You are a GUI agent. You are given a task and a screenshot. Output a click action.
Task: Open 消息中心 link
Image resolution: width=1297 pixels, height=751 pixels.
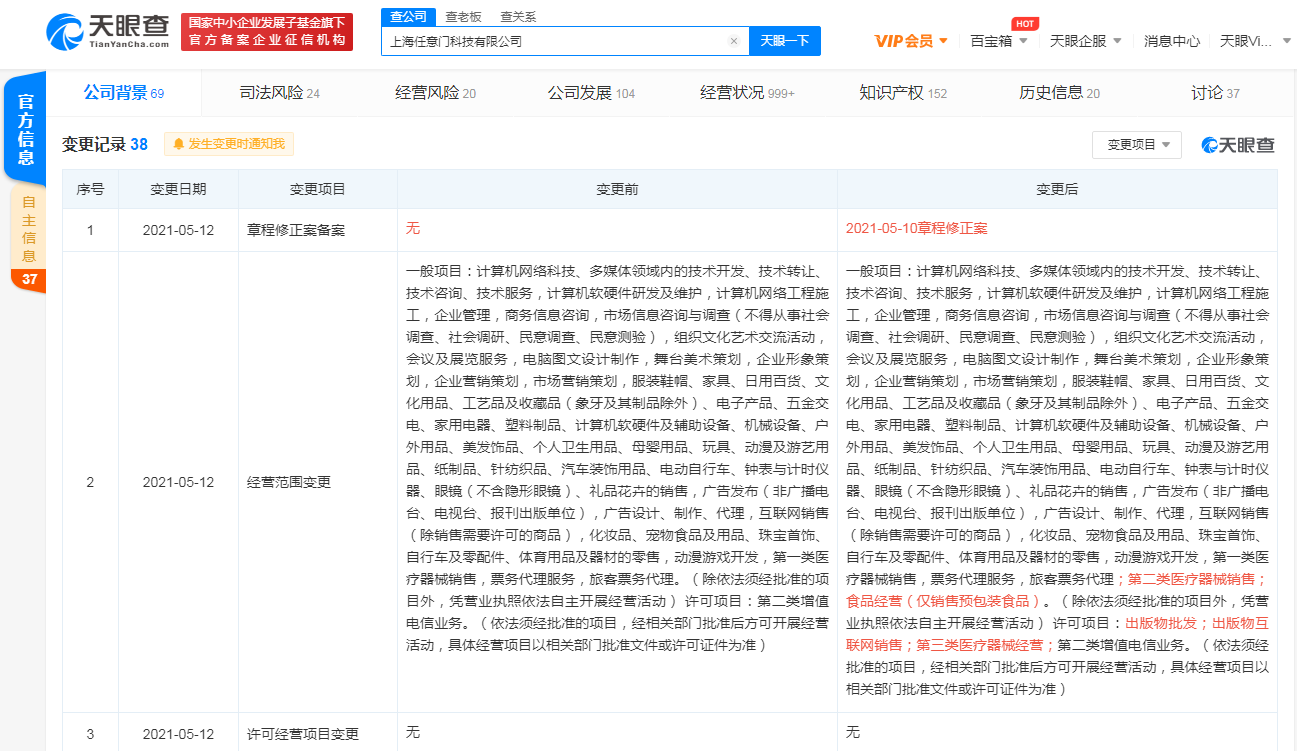tap(1171, 41)
